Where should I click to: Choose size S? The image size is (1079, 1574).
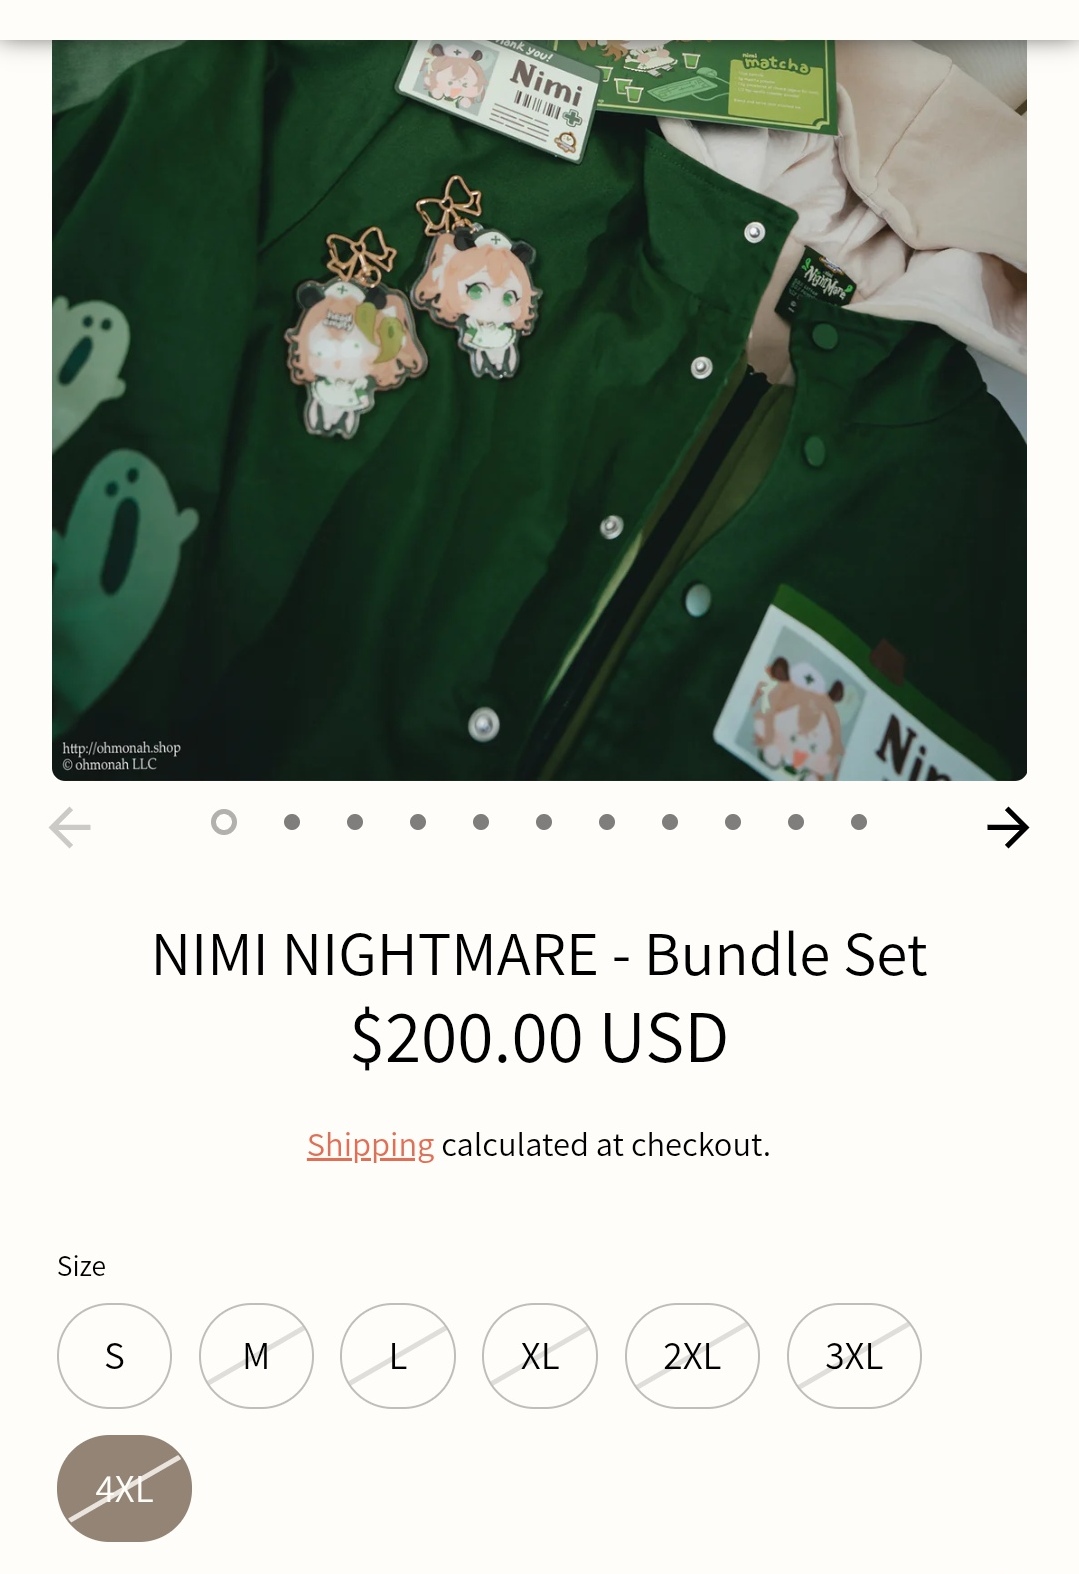(114, 1356)
